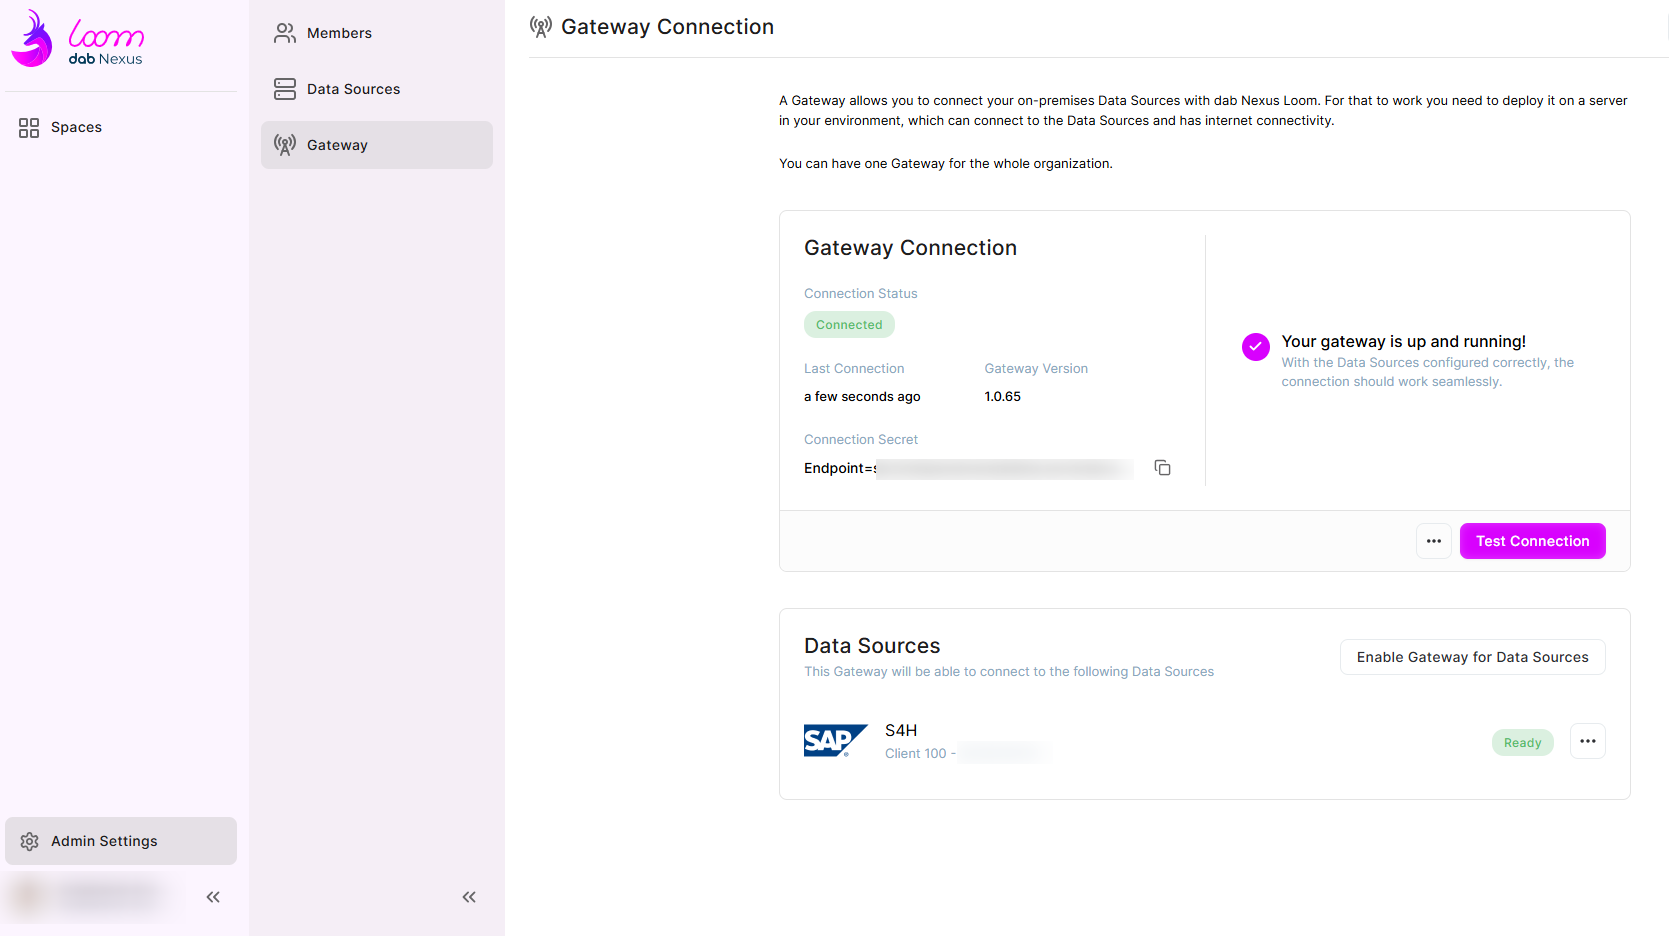Screen dimensions: 1669x936
Task: Open more options beside Test Connection
Action: 1433,541
